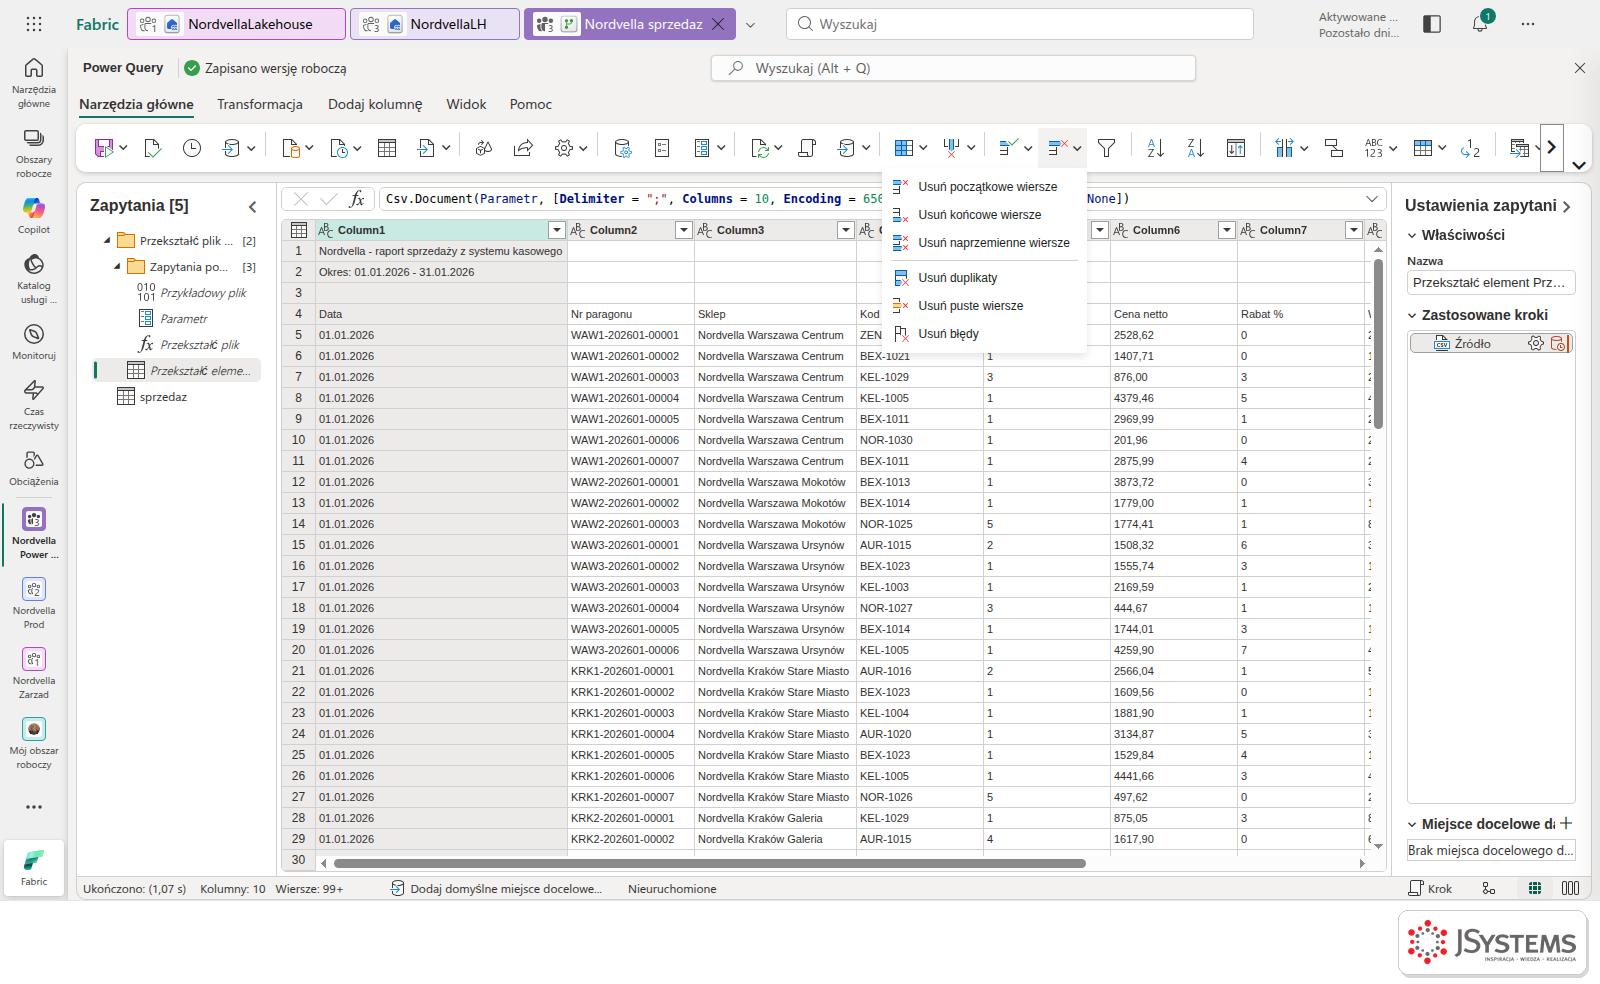Expand the formula bar chevron
The image size is (1600, 984).
(1372, 199)
